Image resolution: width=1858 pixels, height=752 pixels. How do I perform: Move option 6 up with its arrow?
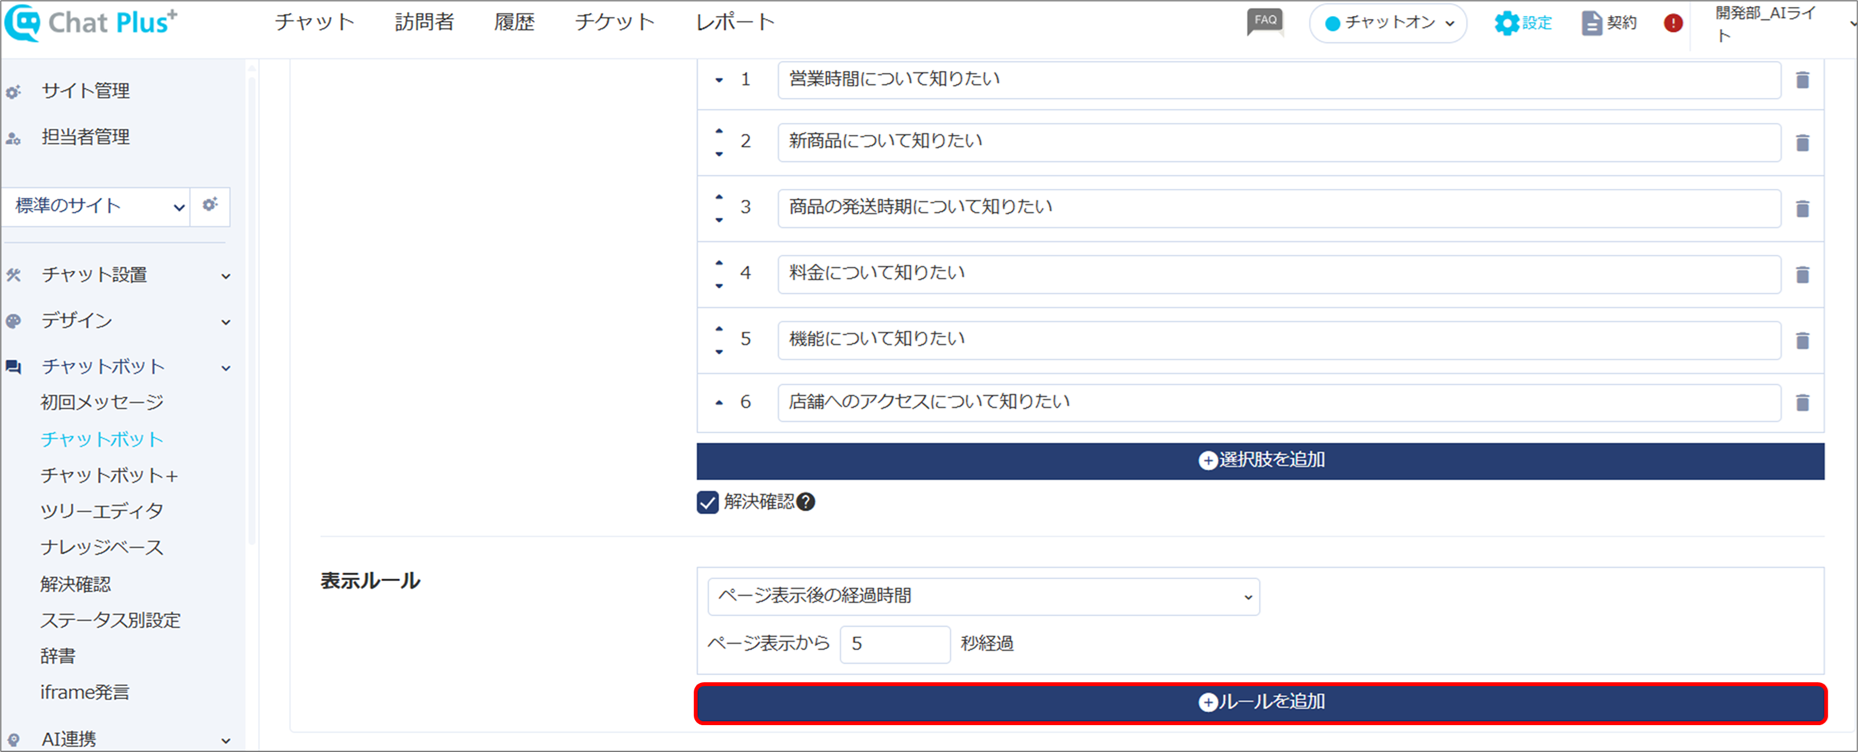(x=719, y=402)
